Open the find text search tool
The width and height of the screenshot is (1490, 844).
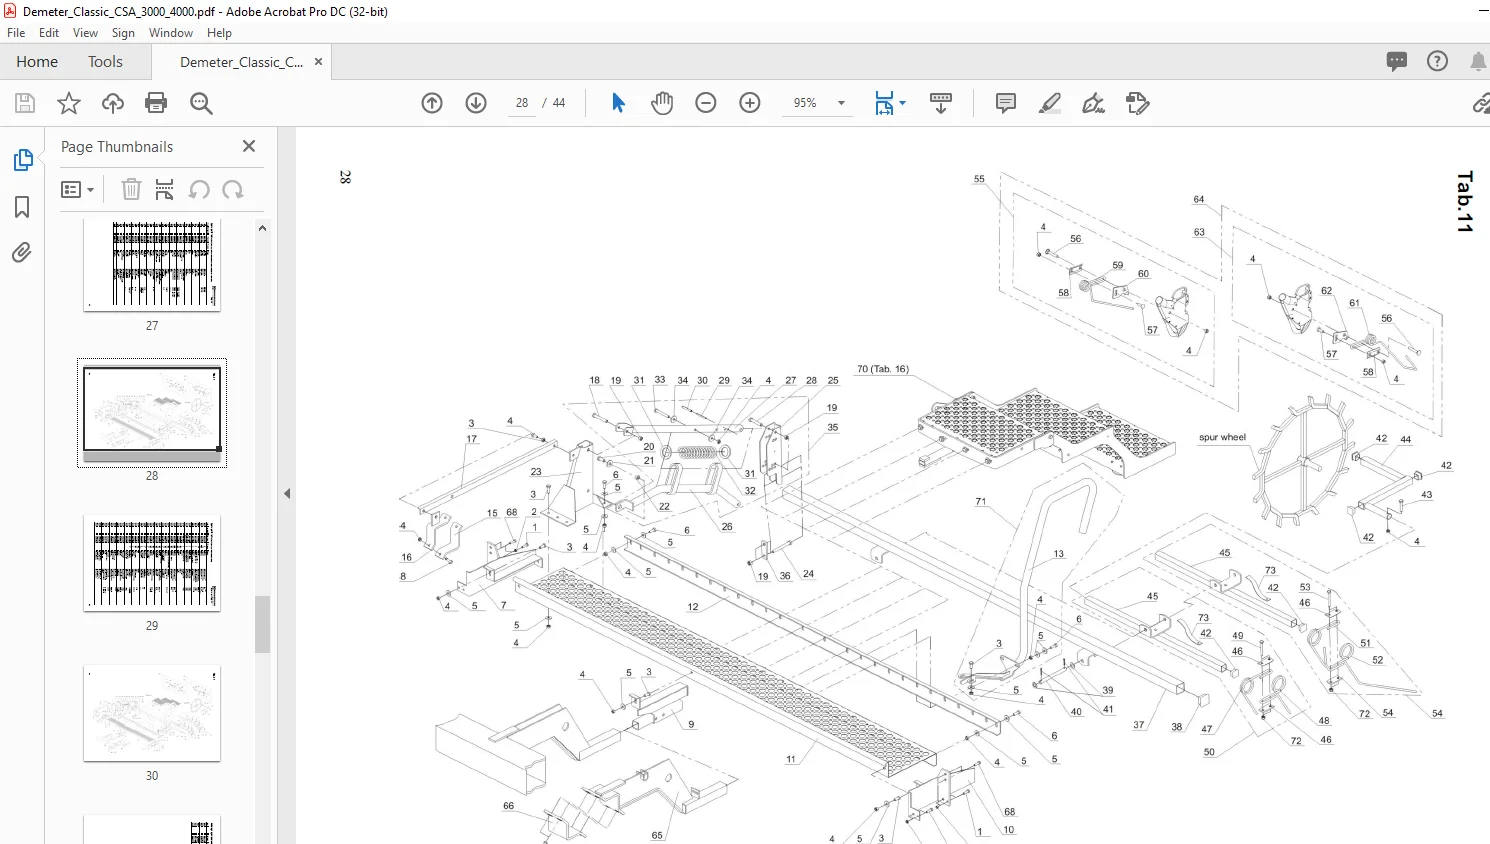[201, 103]
